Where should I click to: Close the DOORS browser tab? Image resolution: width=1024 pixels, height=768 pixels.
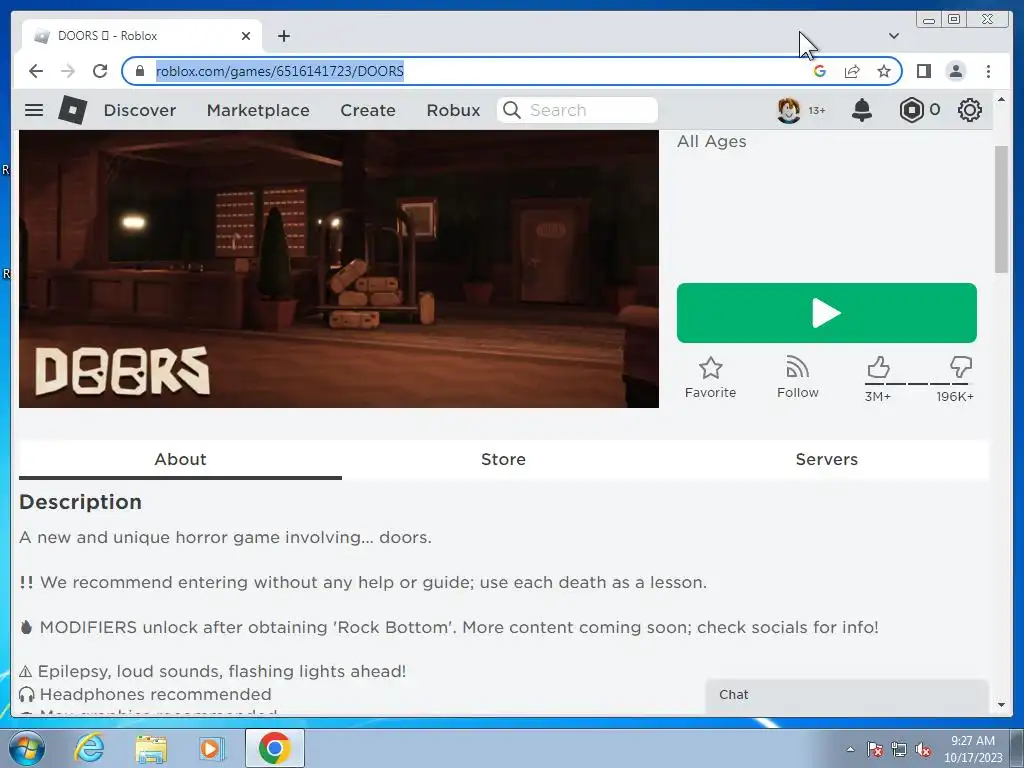246,36
